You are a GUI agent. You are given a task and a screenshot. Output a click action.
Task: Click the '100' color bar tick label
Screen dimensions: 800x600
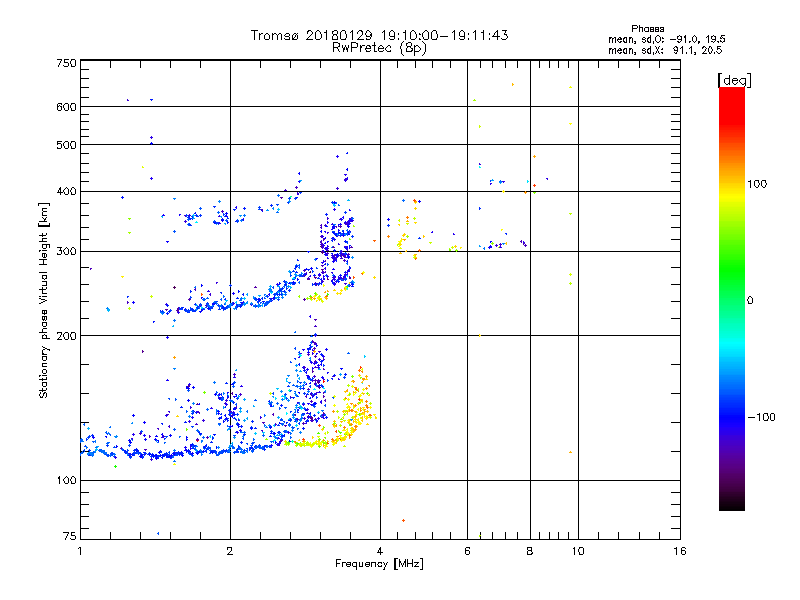(757, 184)
